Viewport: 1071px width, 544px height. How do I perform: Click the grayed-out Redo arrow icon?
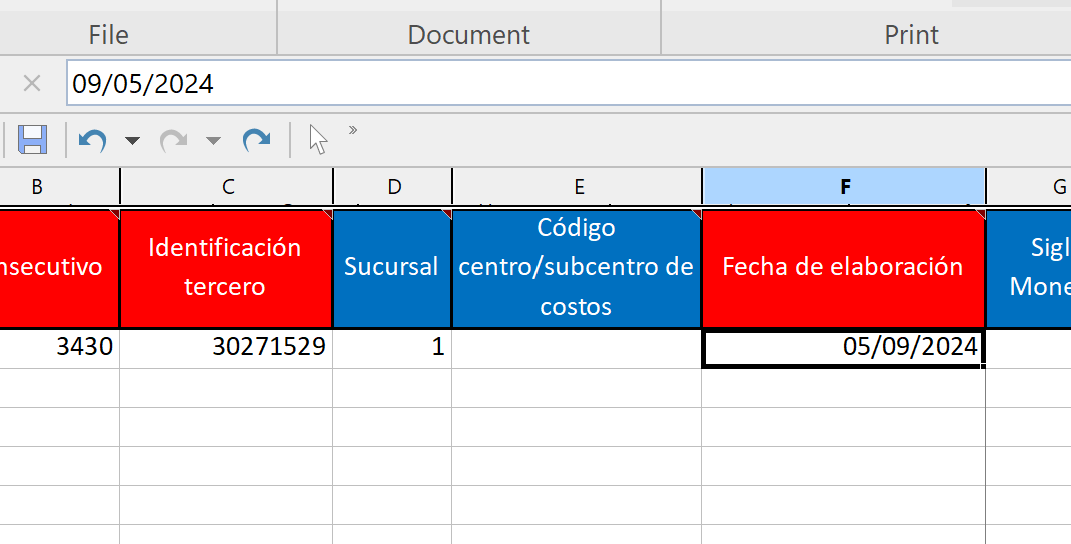tap(174, 140)
